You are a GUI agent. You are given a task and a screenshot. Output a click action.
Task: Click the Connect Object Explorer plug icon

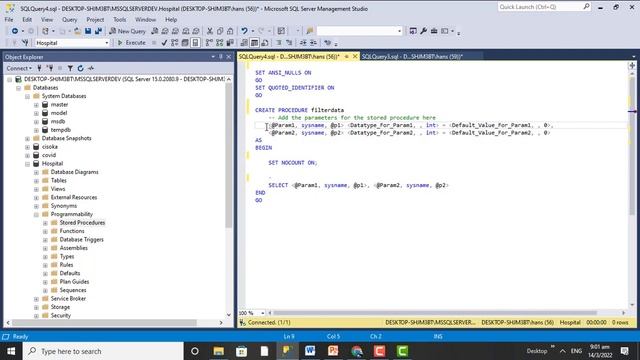point(40,68)
